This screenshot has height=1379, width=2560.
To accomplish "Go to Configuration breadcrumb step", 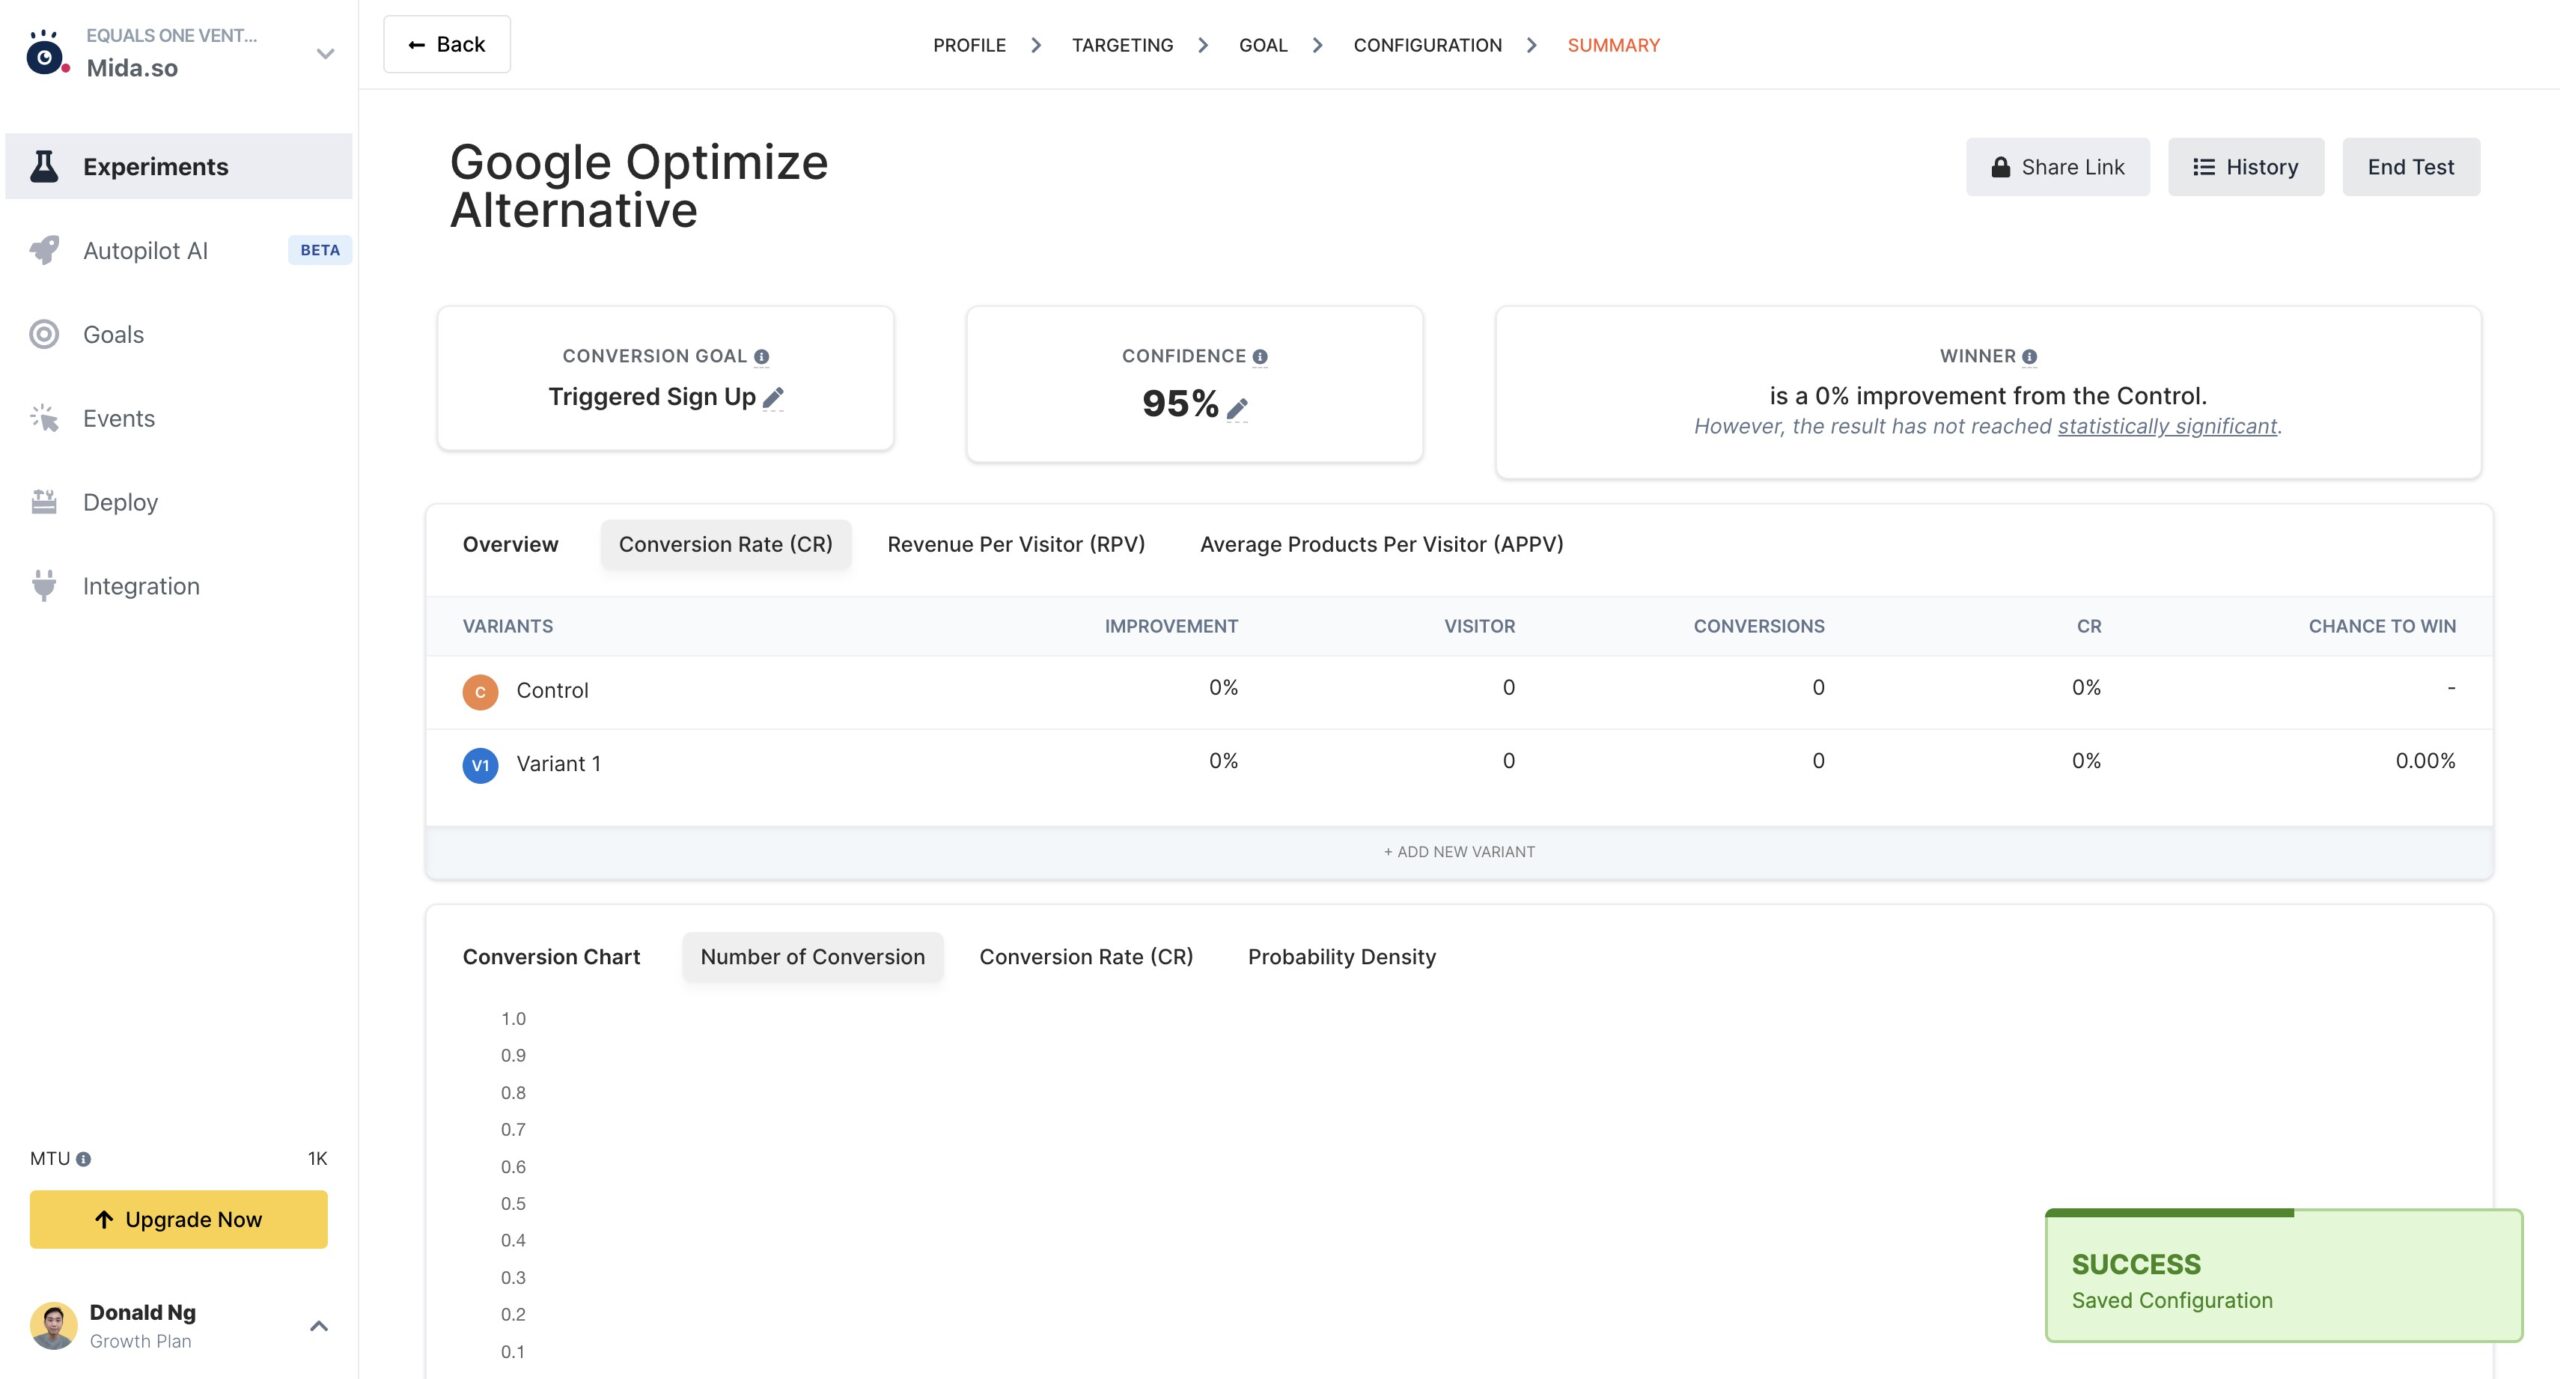I will (x=1427, y=45).
